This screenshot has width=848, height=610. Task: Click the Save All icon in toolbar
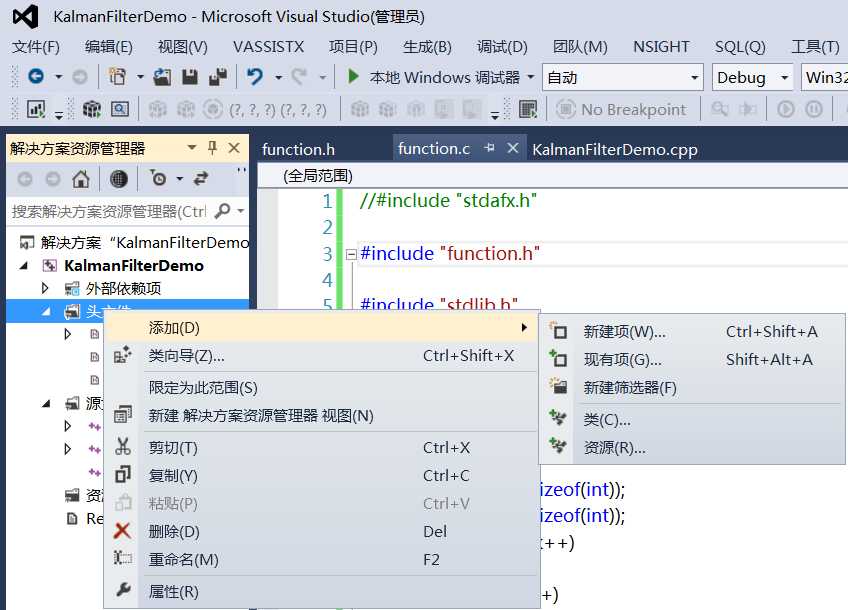click(217, 77)
